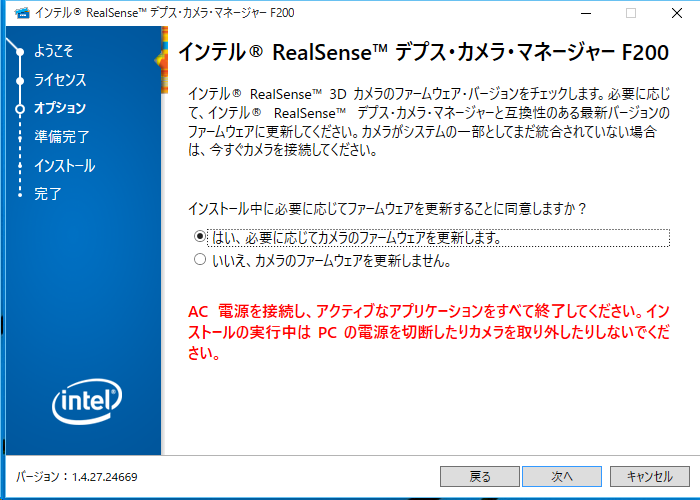
Task: Click the ようこそ step in sidebar
Action: [54, 51]
